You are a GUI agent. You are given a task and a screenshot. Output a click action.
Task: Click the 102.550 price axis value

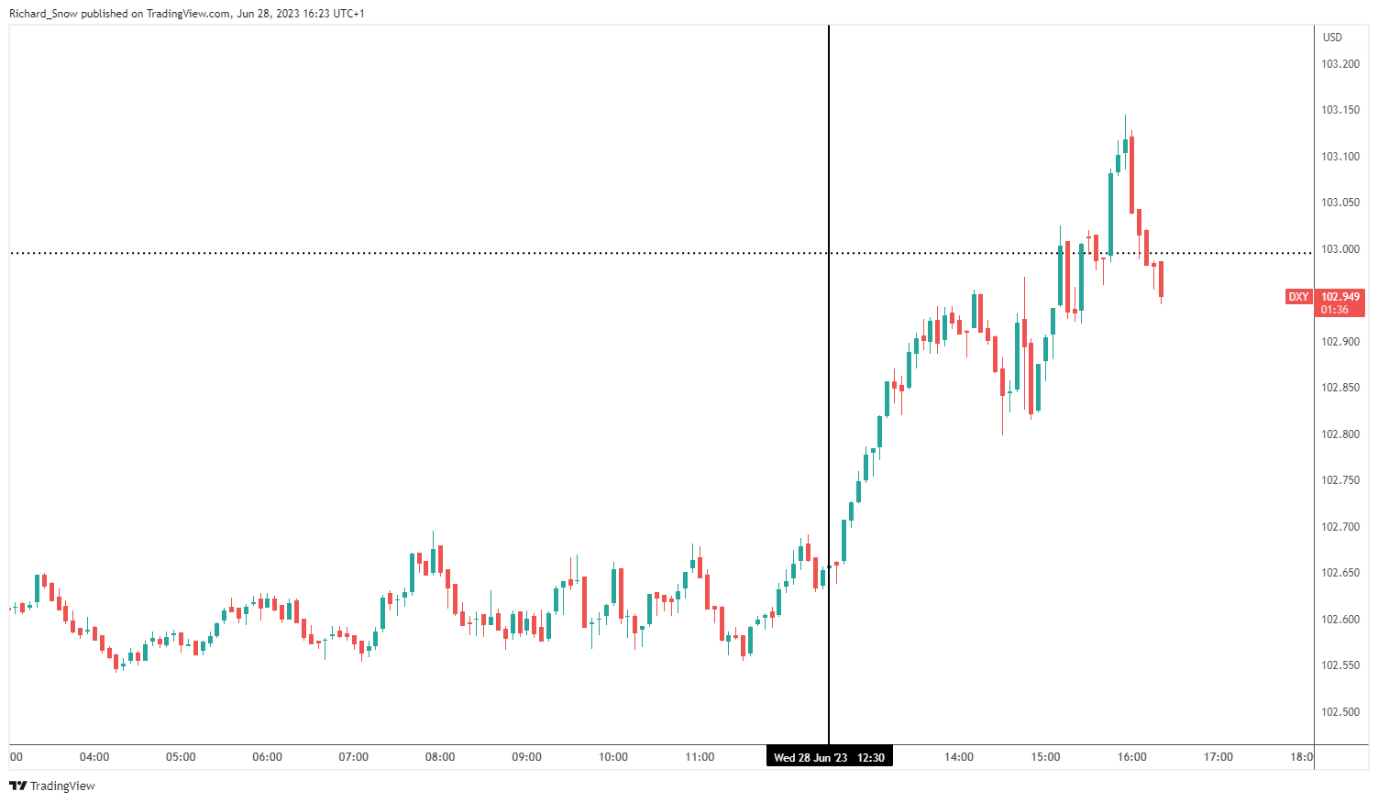click(1341, 666)
